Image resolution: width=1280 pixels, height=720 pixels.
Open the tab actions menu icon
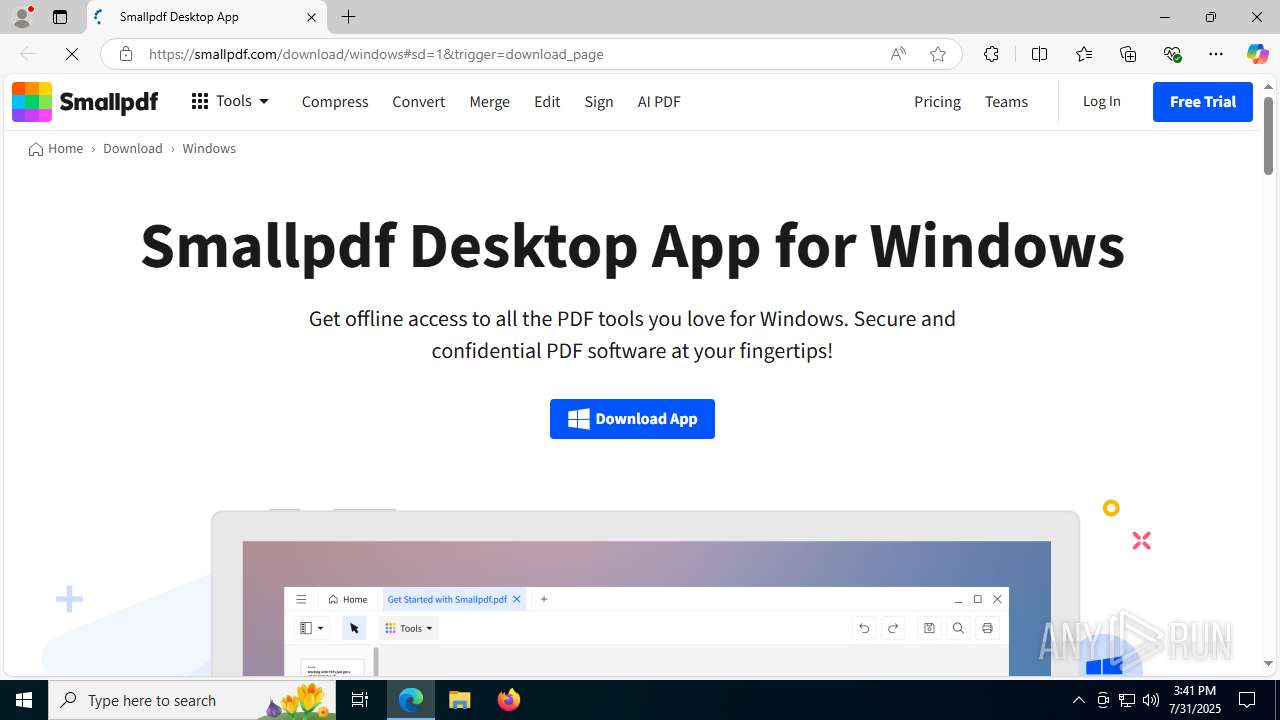coord(60,17)
